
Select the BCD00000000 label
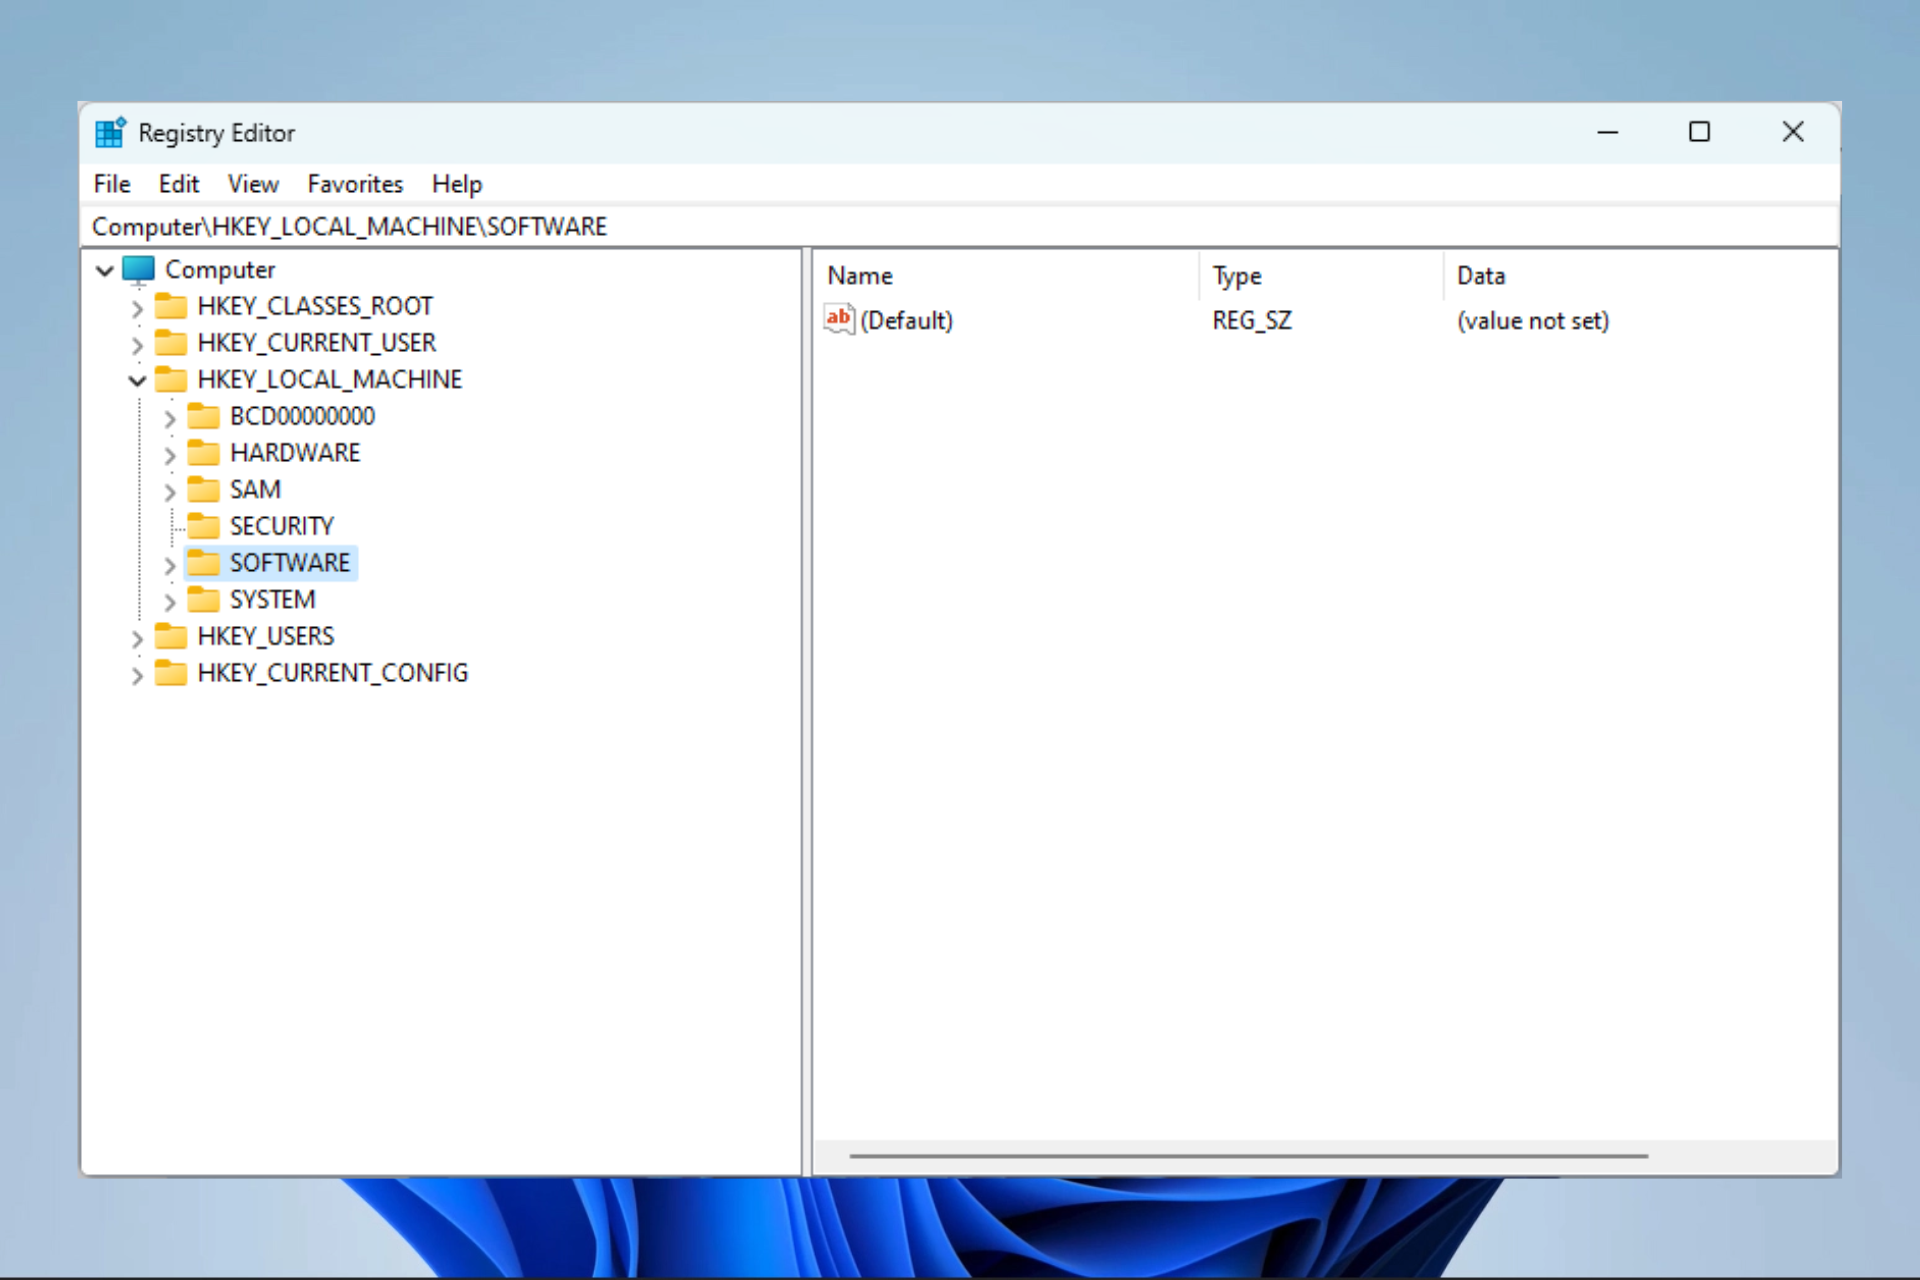tap(302, 416)
